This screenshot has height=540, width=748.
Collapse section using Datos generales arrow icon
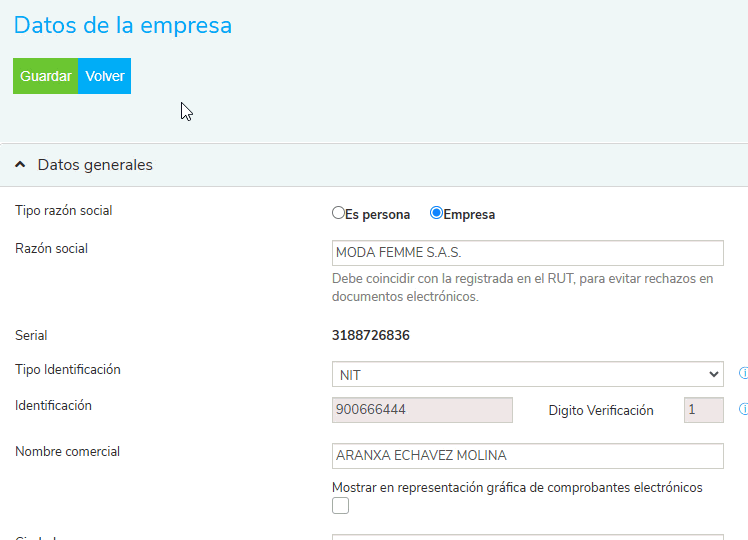point(20,165)
